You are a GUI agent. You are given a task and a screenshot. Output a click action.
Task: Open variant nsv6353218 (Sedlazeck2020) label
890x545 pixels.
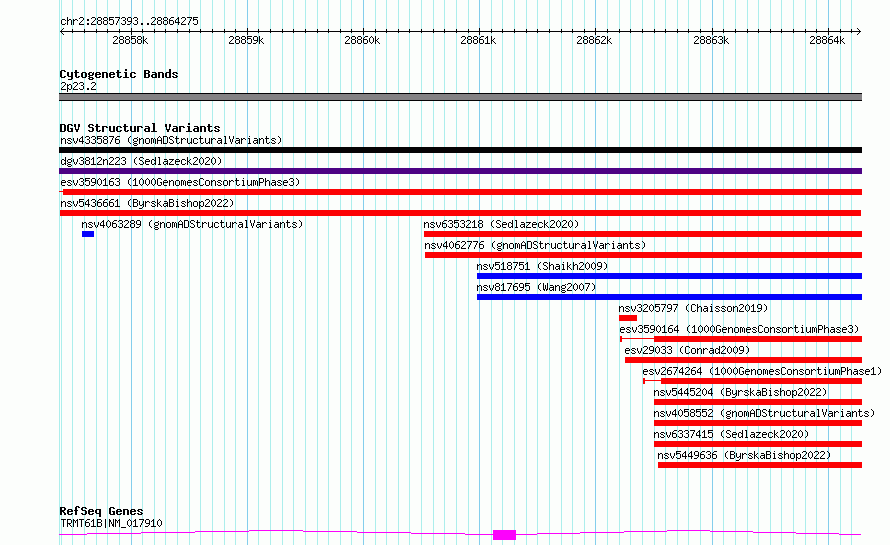click(501, 224)
